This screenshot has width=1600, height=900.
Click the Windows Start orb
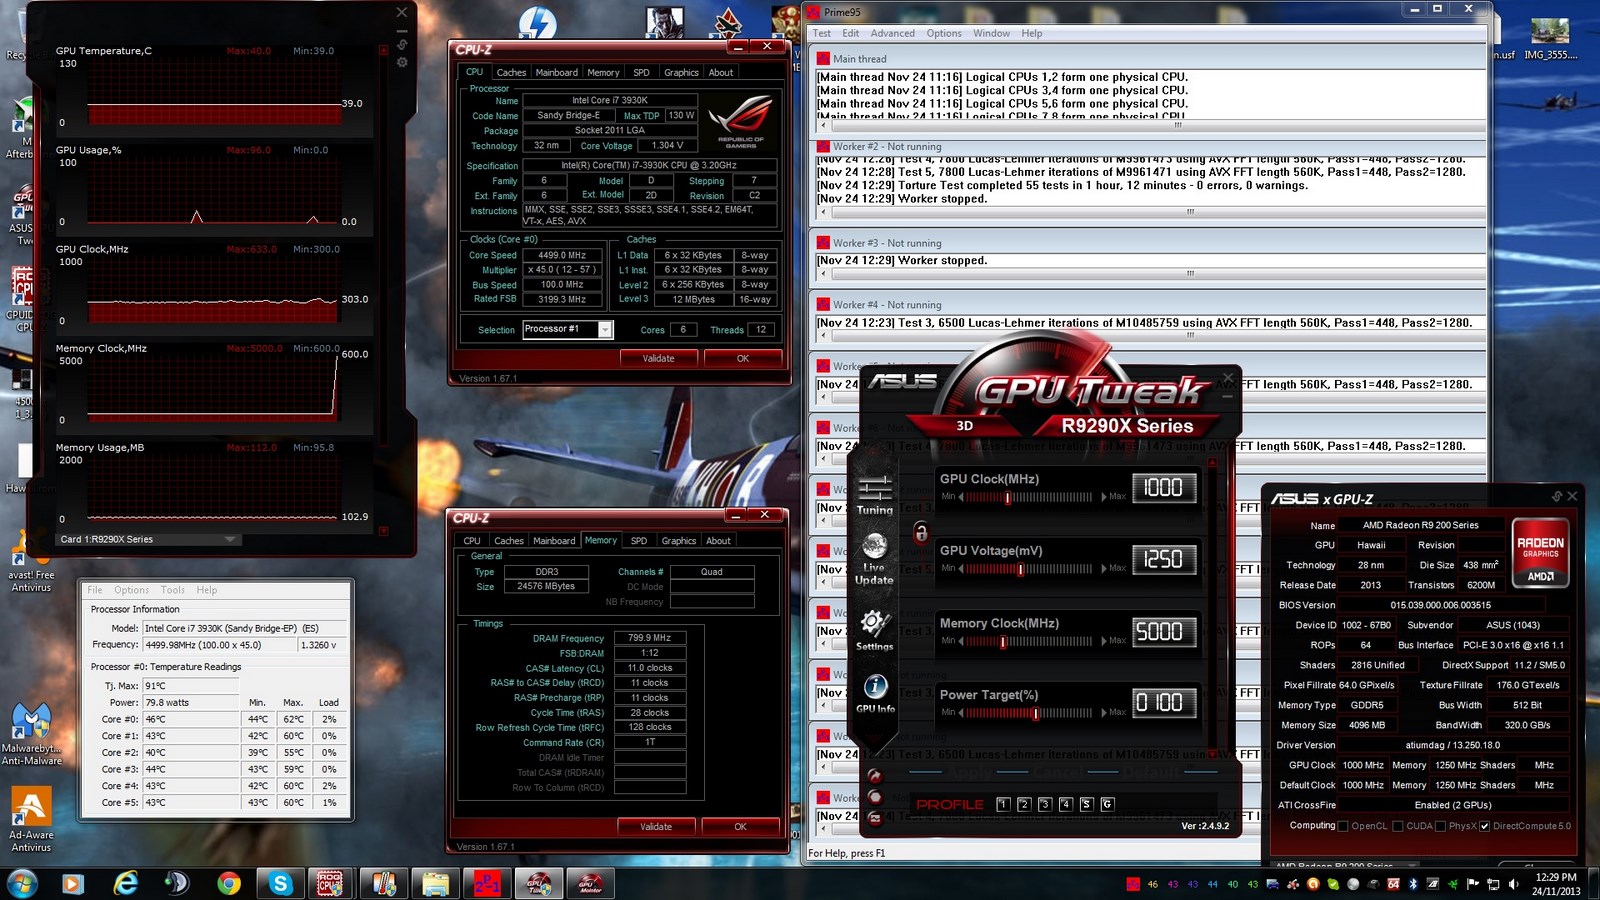click(x=22, y=883)
